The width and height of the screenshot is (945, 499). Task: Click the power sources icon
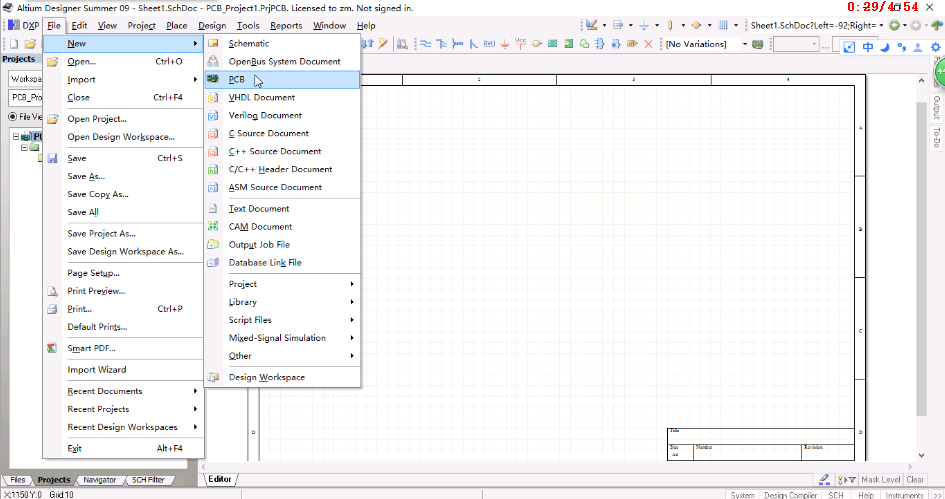click(x=644, y=25)
